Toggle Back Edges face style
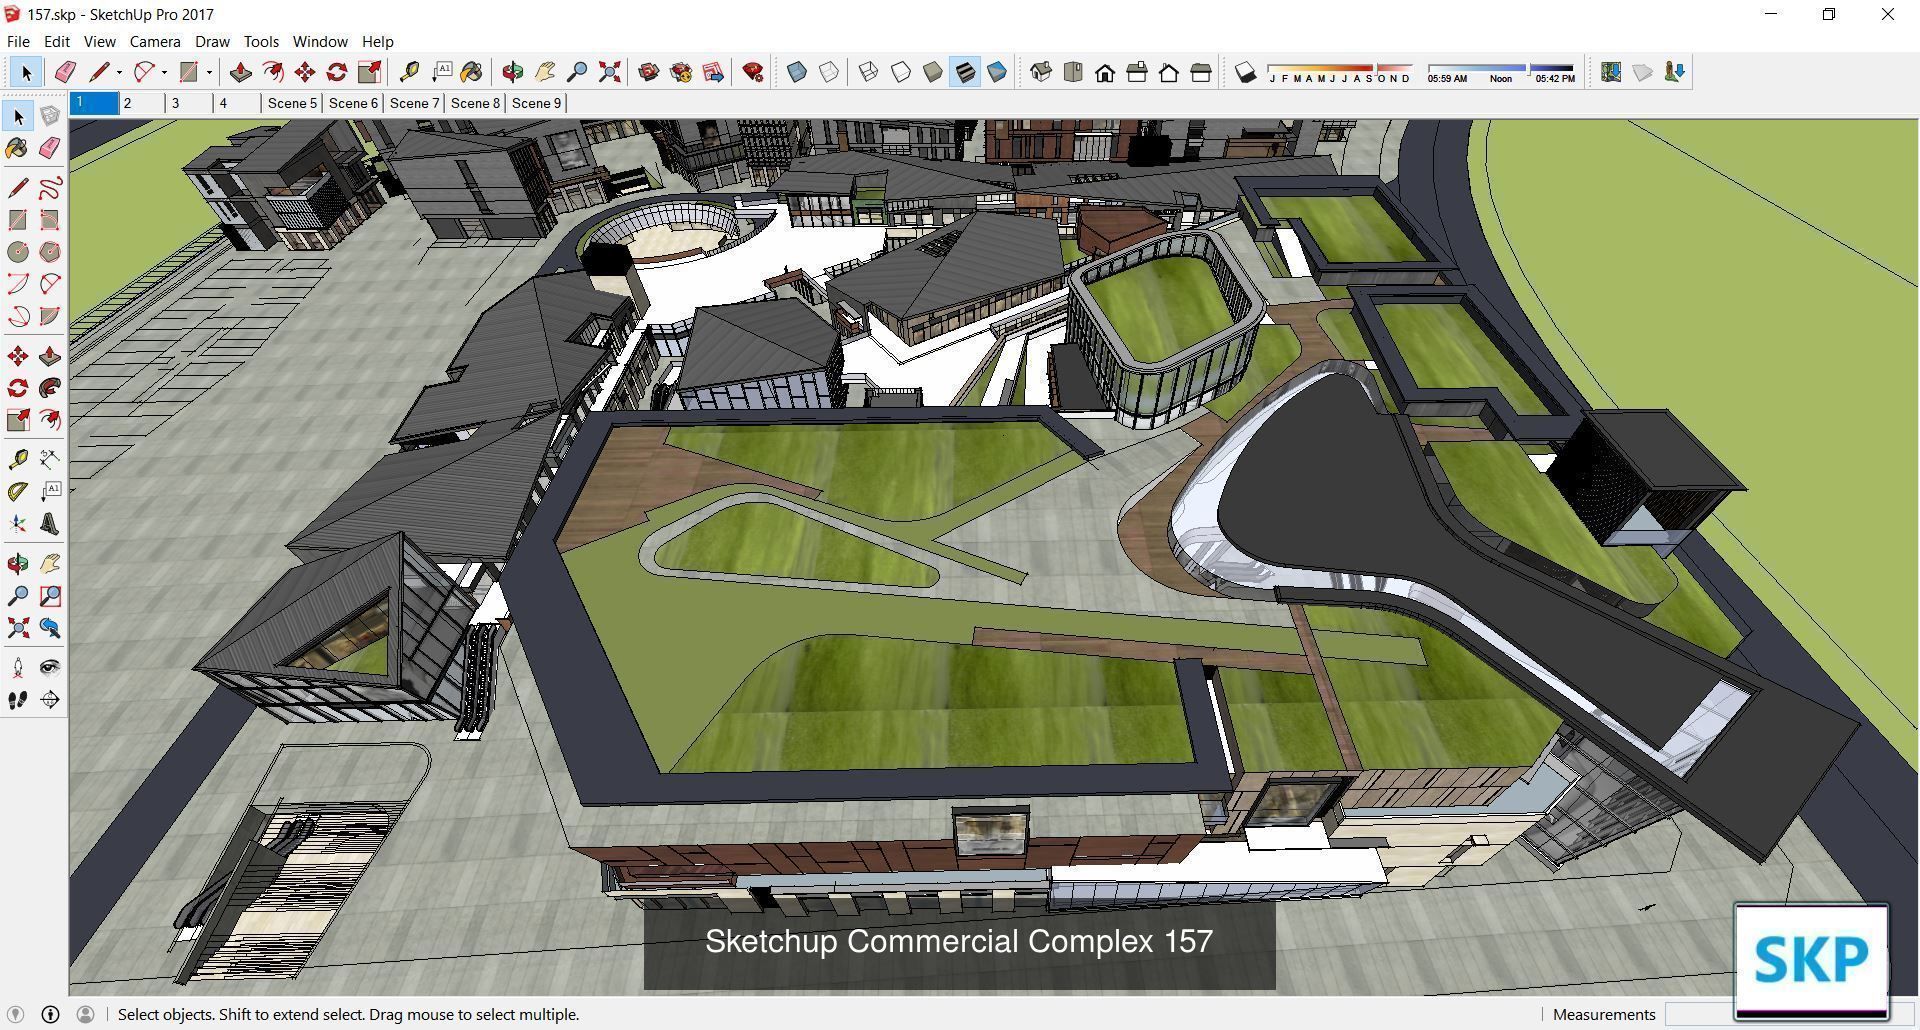 [829, 72]
